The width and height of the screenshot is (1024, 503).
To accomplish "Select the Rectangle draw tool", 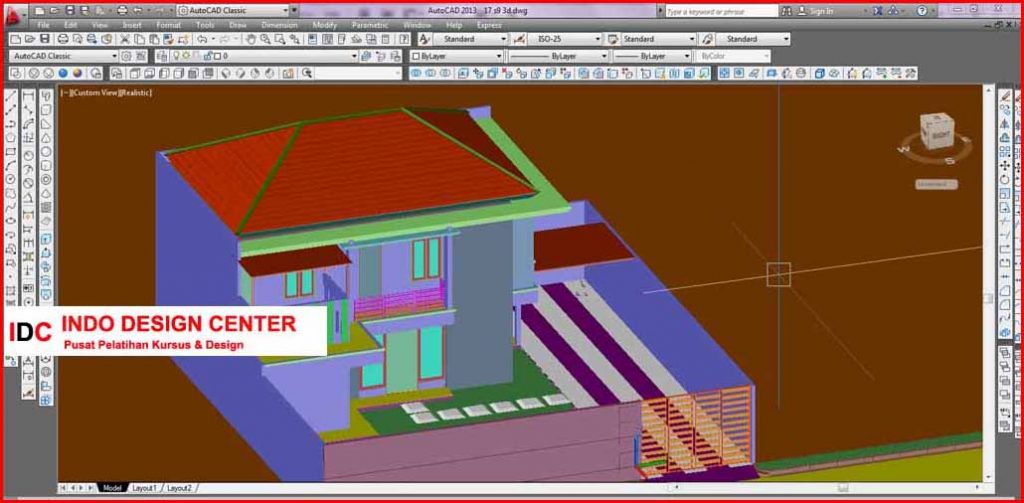I will [11, 152].
